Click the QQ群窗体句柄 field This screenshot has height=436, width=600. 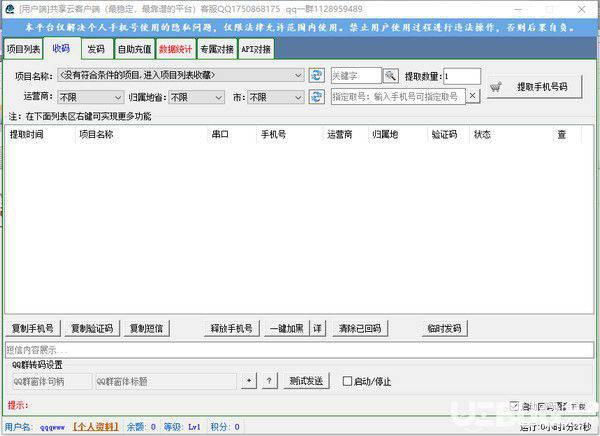[x=52, y=381]
